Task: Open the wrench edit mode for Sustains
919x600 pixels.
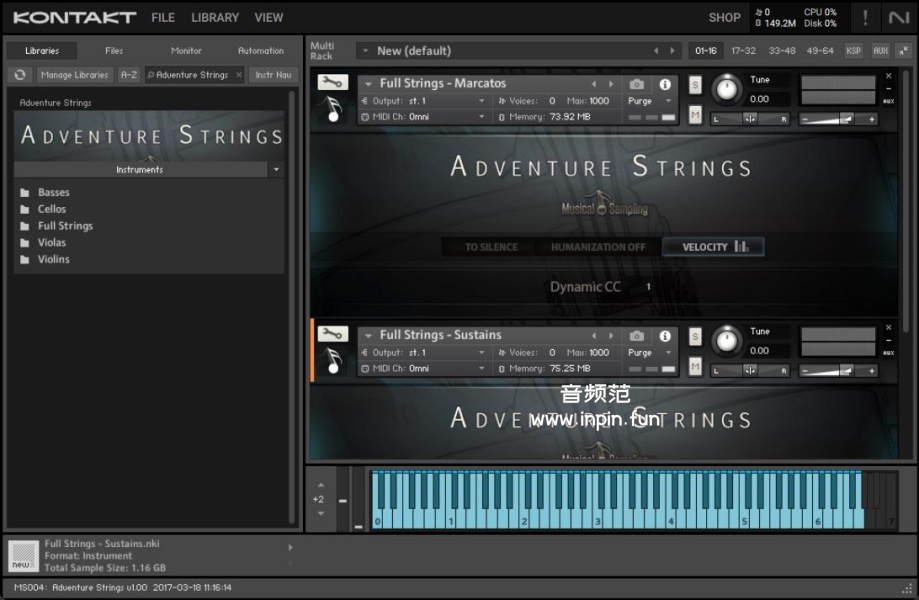Action: coord(333,335)
